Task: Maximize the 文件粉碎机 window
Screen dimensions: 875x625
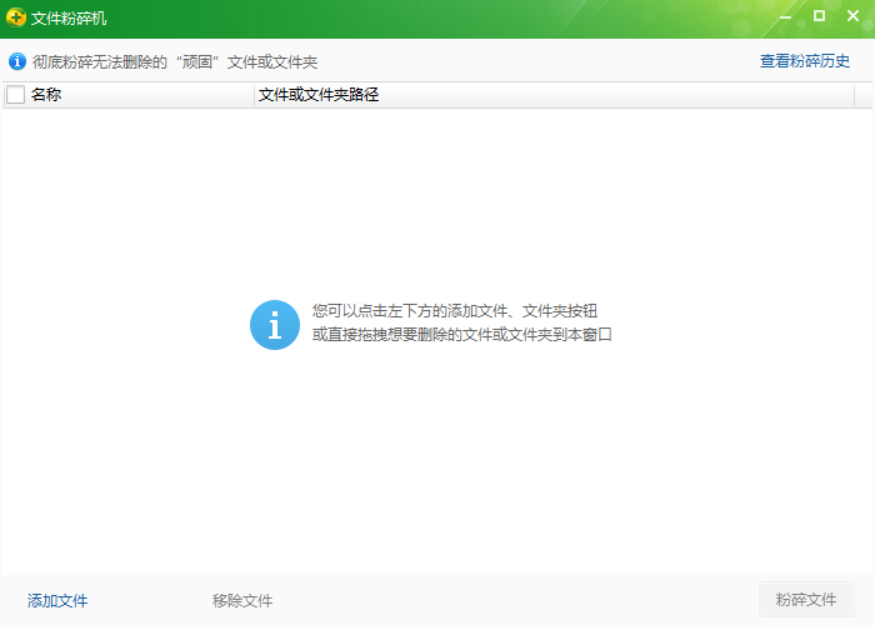Action: pyautogui.click(x=817, y=15)
